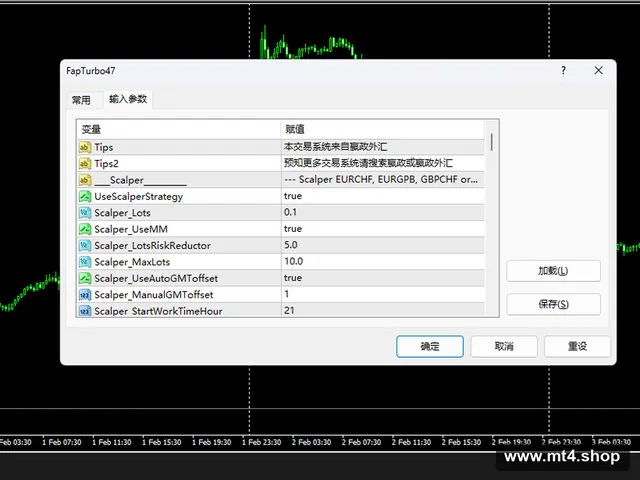Screen dimensions: 640x480
Task: Close the FapTurbo47 dialog
Action: point(598,70)
